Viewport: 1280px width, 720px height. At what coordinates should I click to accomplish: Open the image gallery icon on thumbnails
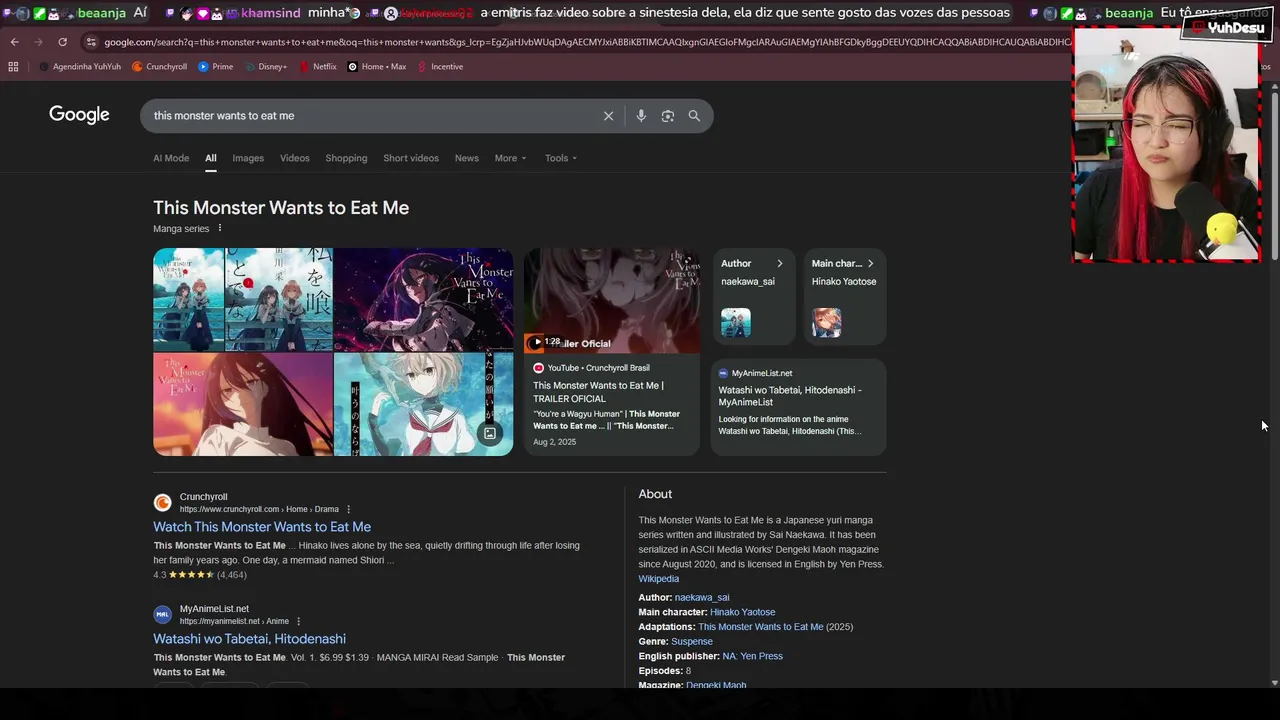(x=490, y=433)
